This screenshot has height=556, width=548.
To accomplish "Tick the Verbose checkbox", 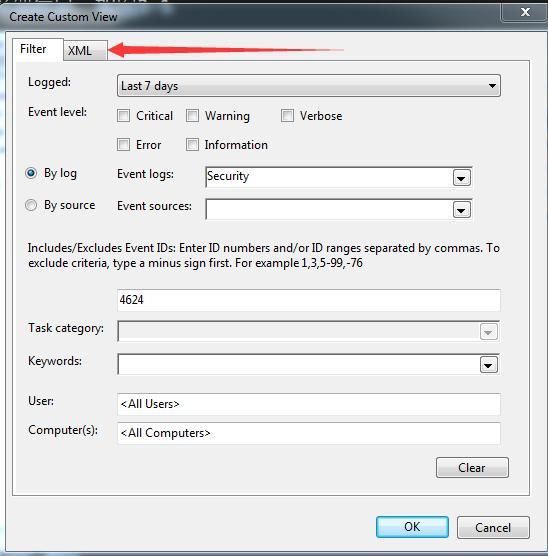I will [287, 116].
